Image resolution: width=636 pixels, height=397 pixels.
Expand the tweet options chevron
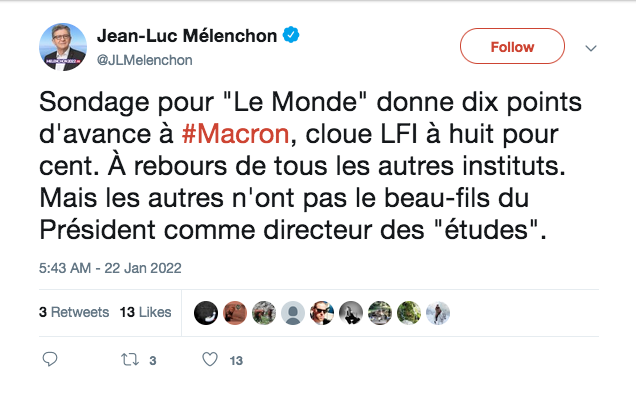591,48
